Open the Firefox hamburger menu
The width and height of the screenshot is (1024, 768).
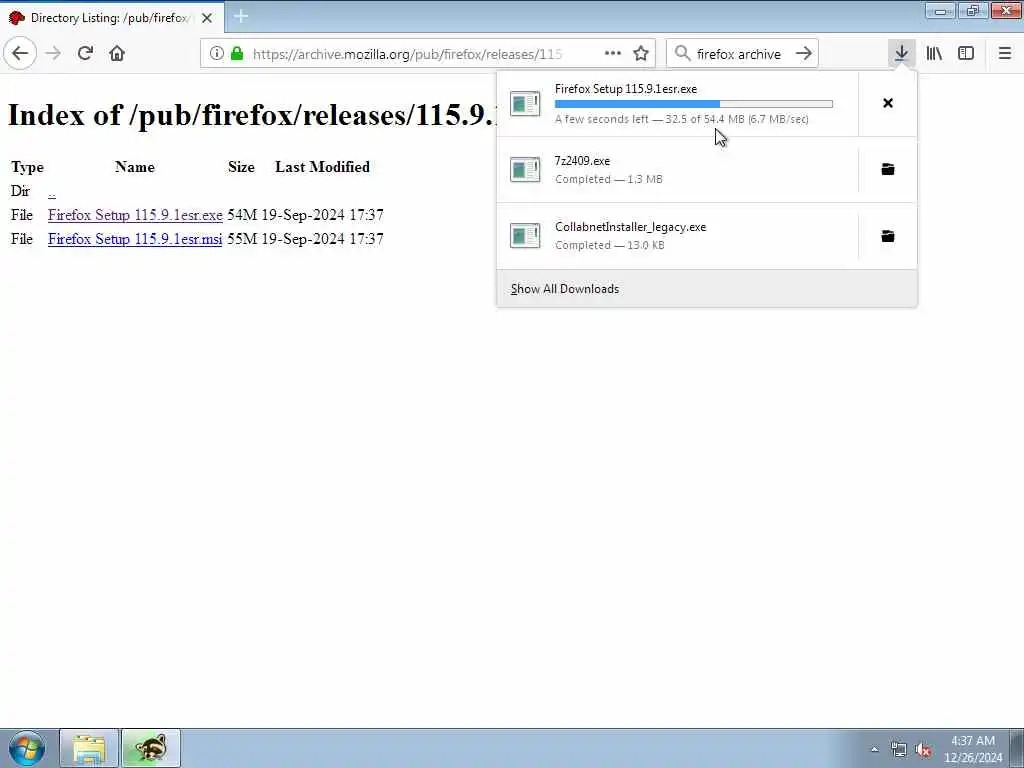point(1005,54)
